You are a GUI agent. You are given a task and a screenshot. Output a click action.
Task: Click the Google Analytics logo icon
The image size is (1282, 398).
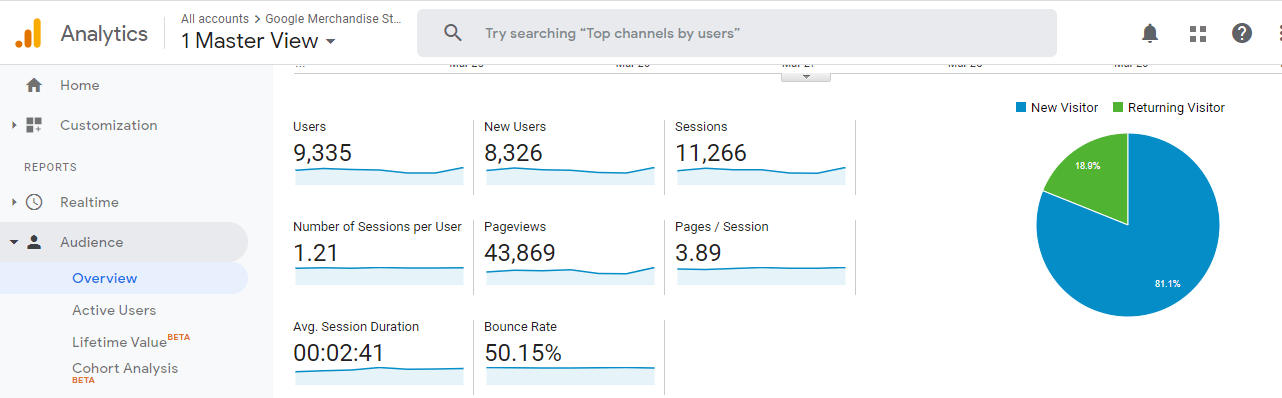[28, 33]
